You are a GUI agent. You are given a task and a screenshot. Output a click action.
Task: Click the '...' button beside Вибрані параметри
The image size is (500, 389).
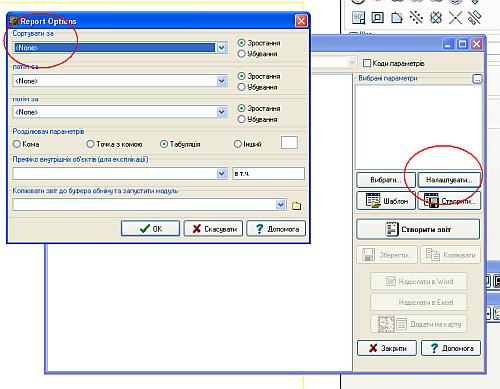pos(477,79)
